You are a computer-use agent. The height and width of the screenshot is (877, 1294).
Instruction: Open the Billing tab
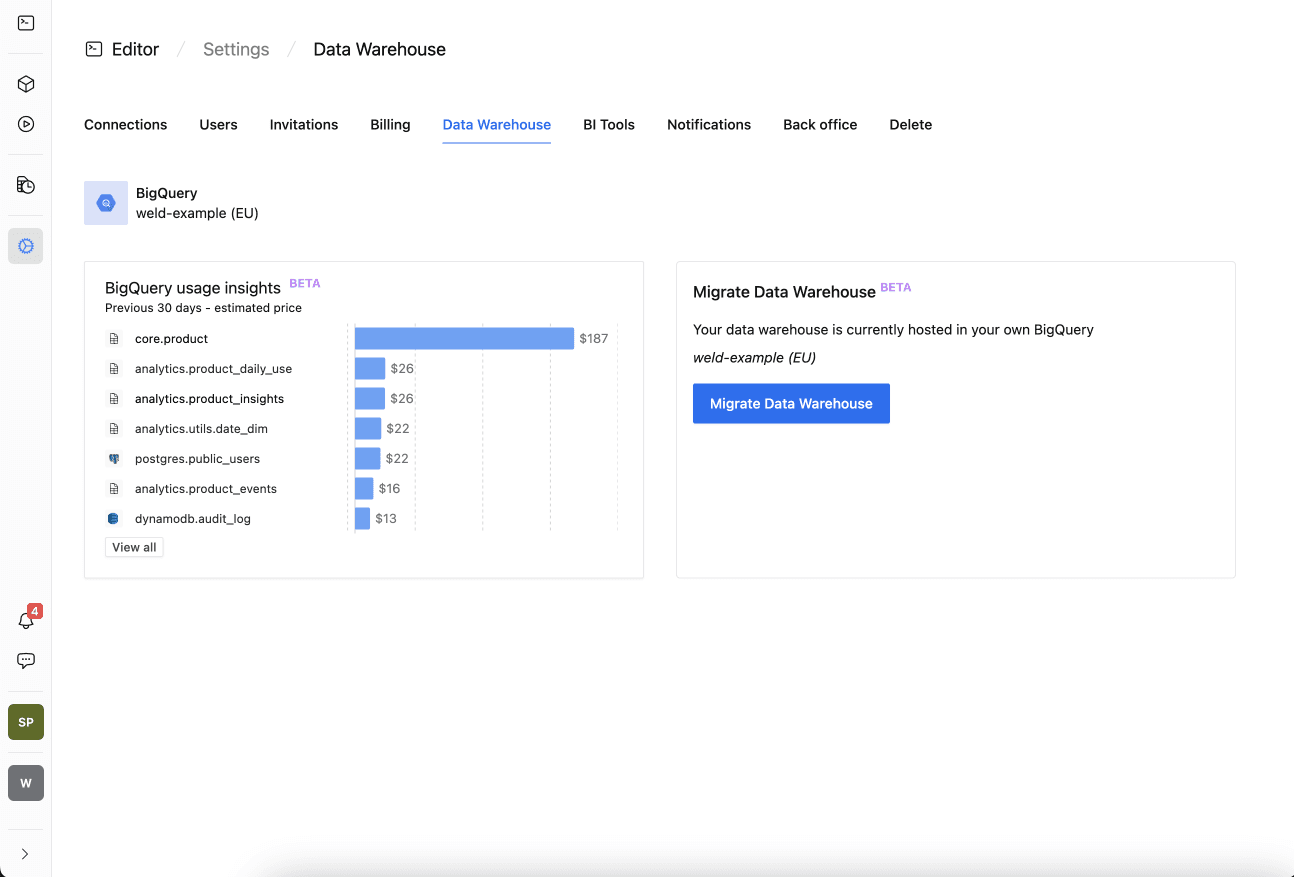(390, 125)
